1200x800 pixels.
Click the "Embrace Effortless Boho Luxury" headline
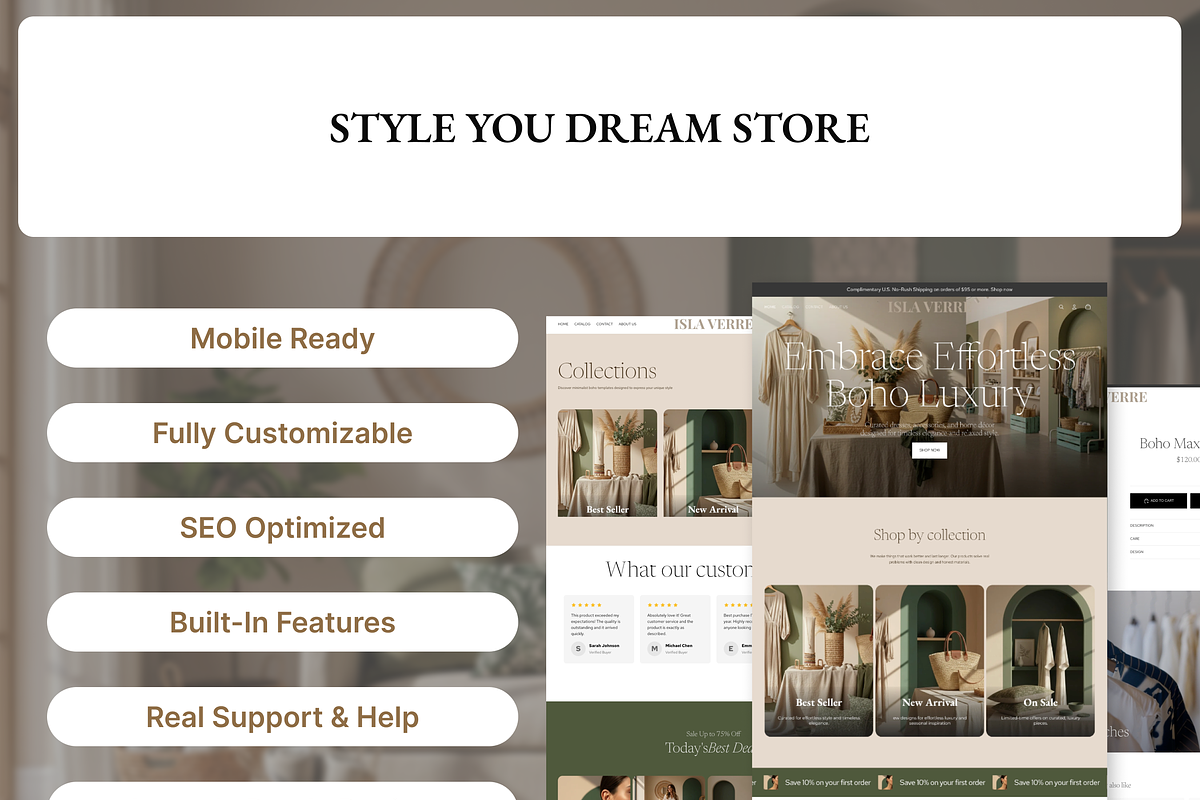(929, 376)
